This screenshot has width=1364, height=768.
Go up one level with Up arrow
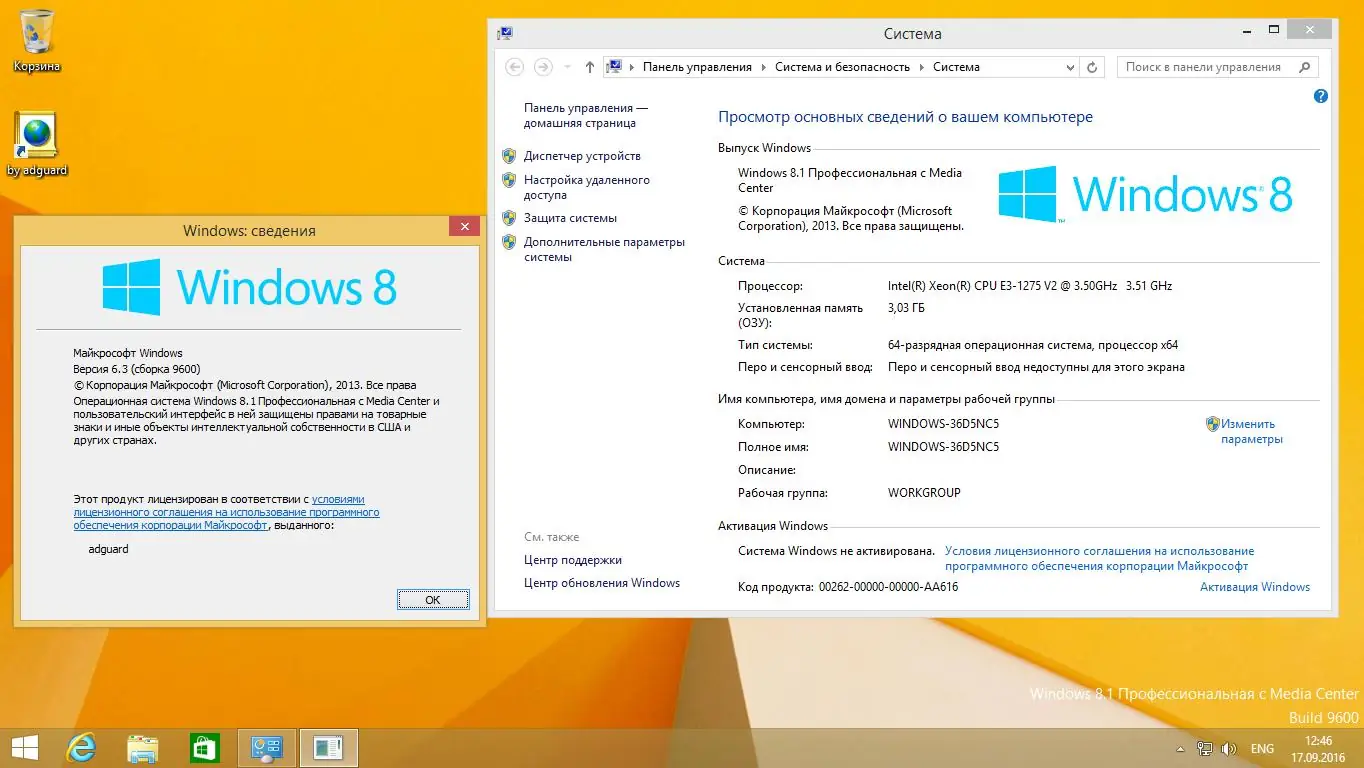[590, 67]
